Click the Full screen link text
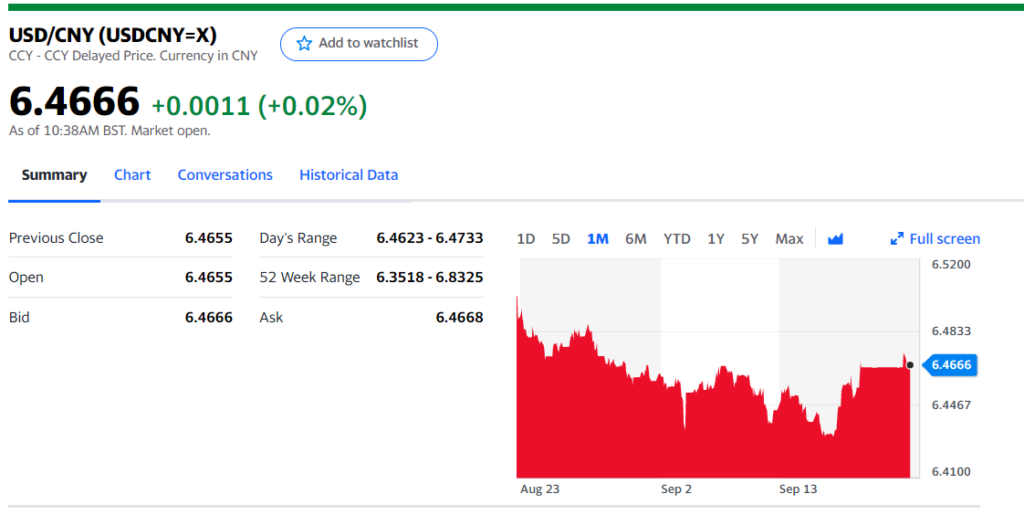This screenshot has height=515, width=1024. 945,239
